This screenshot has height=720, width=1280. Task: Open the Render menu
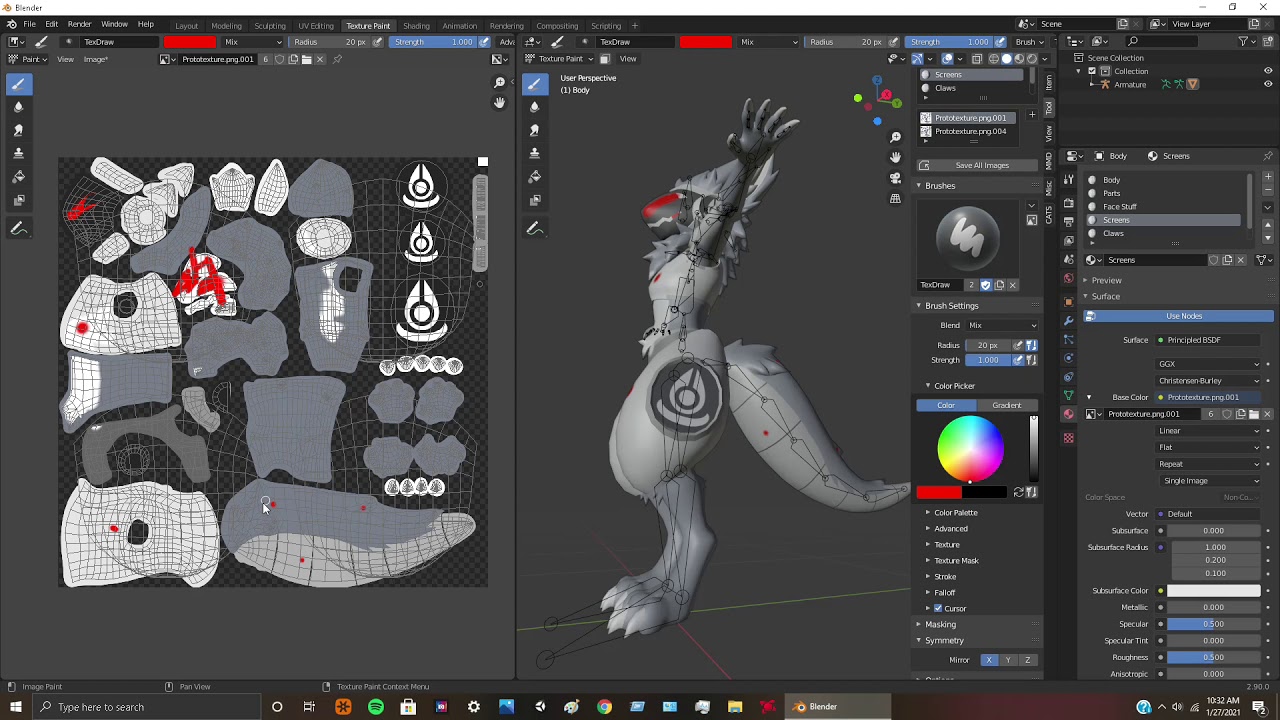[79, 24]
